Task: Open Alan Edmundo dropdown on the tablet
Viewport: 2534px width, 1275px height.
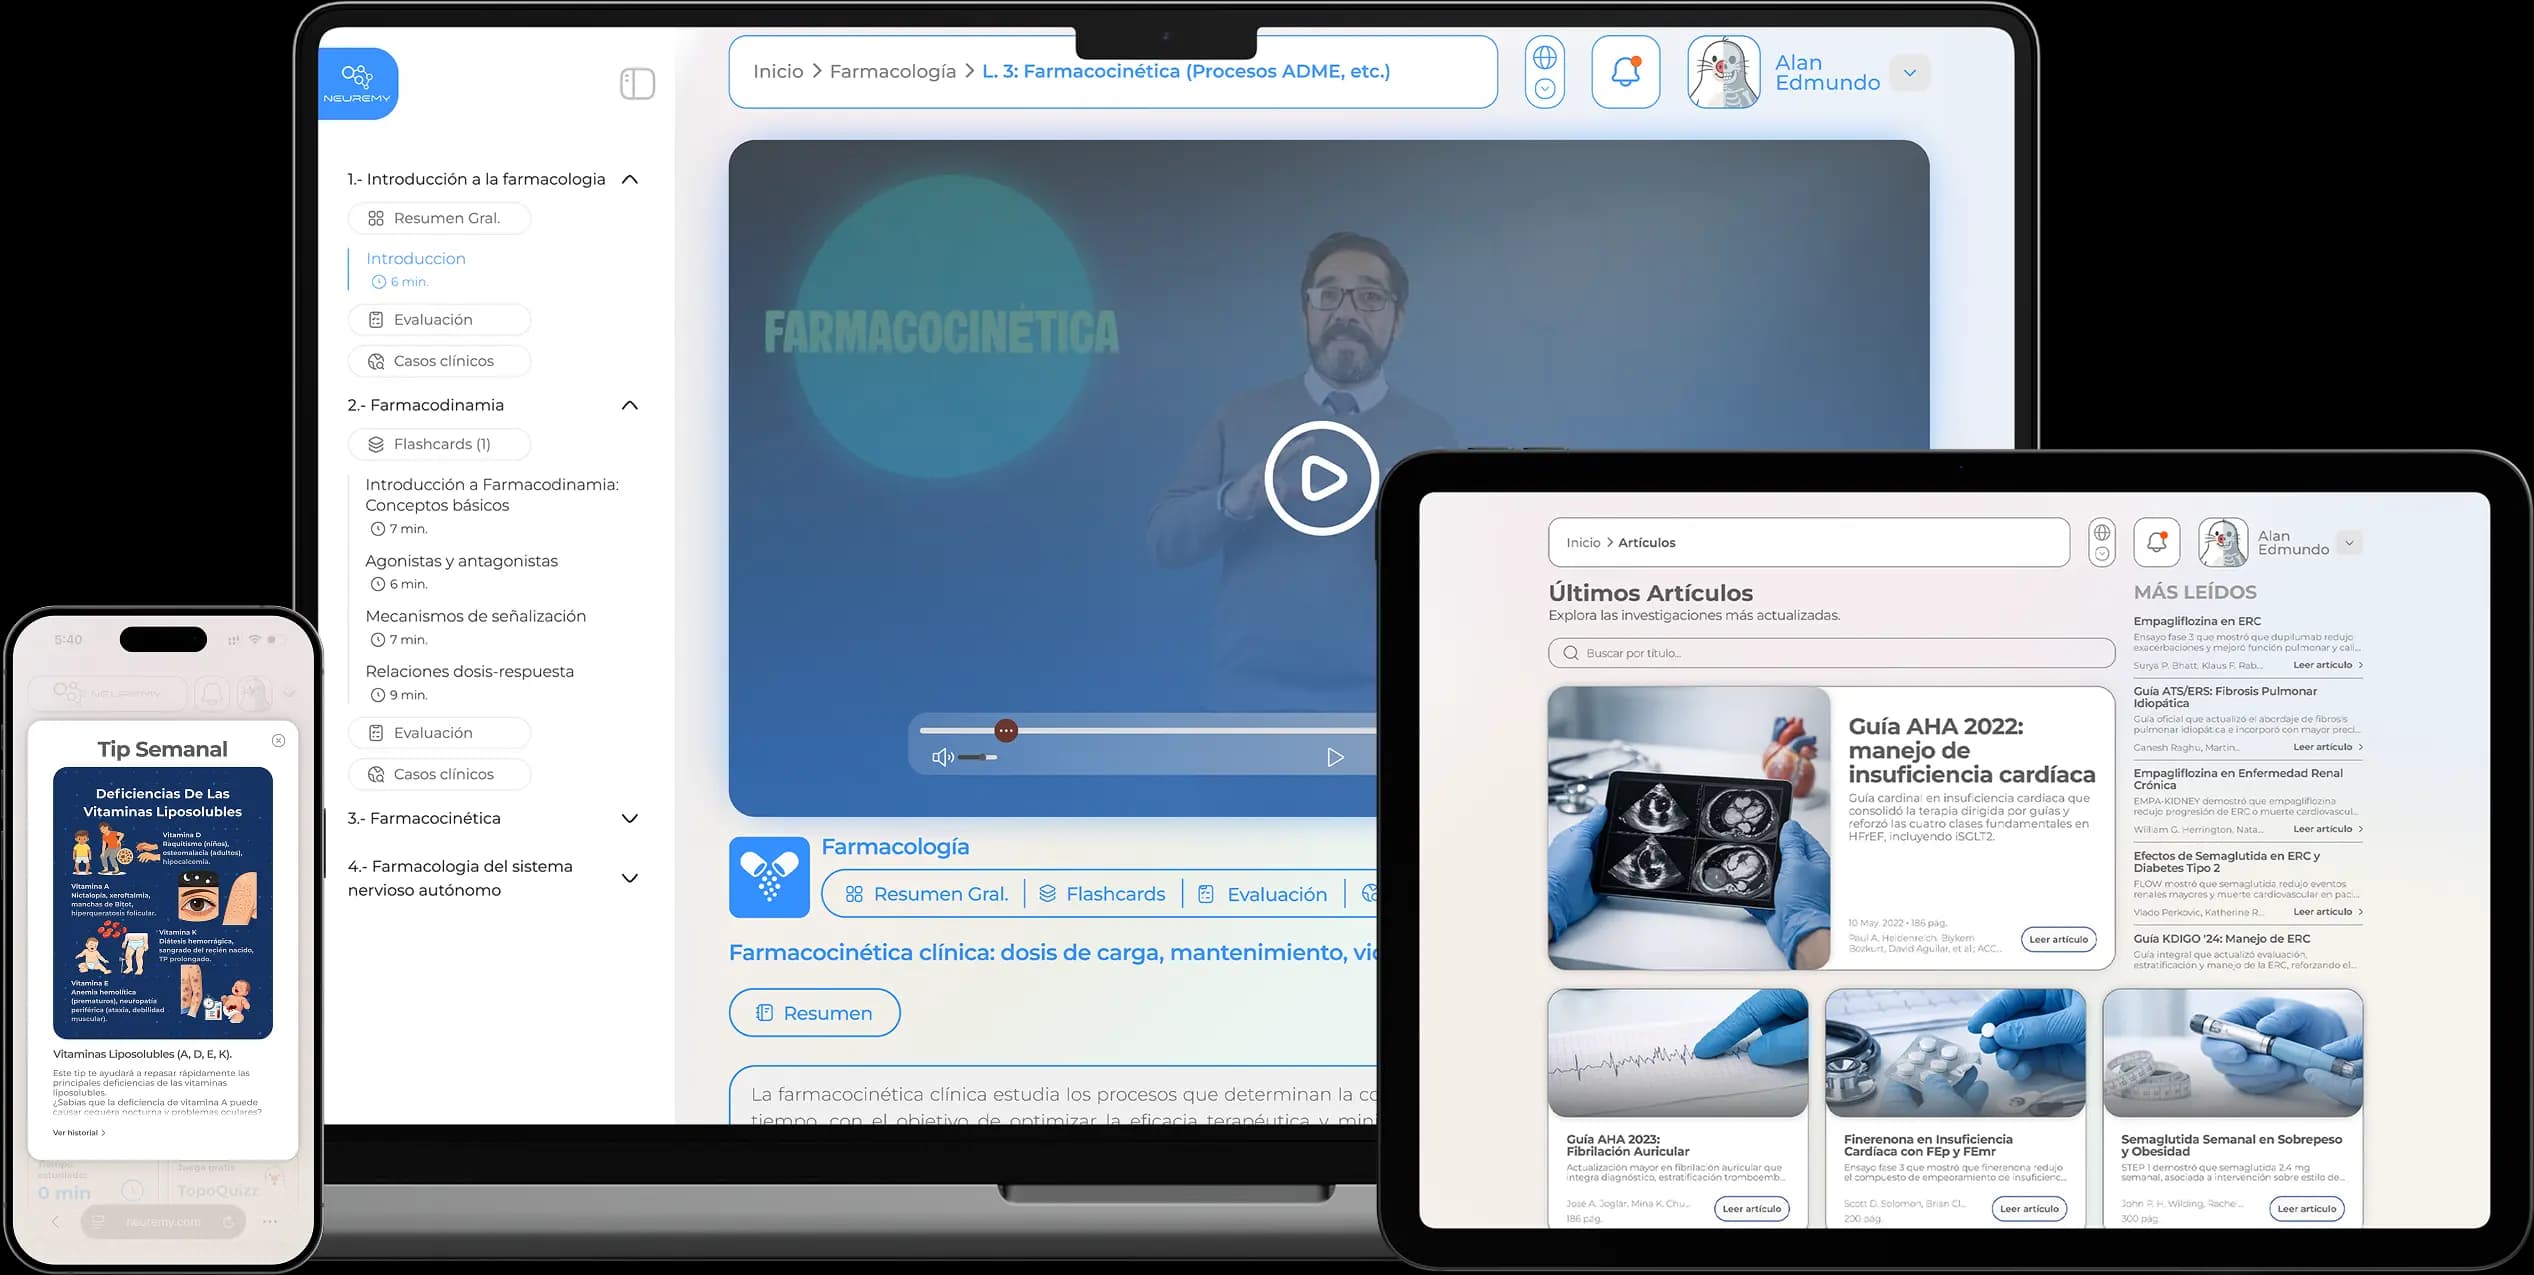Action: point(2350,543)
